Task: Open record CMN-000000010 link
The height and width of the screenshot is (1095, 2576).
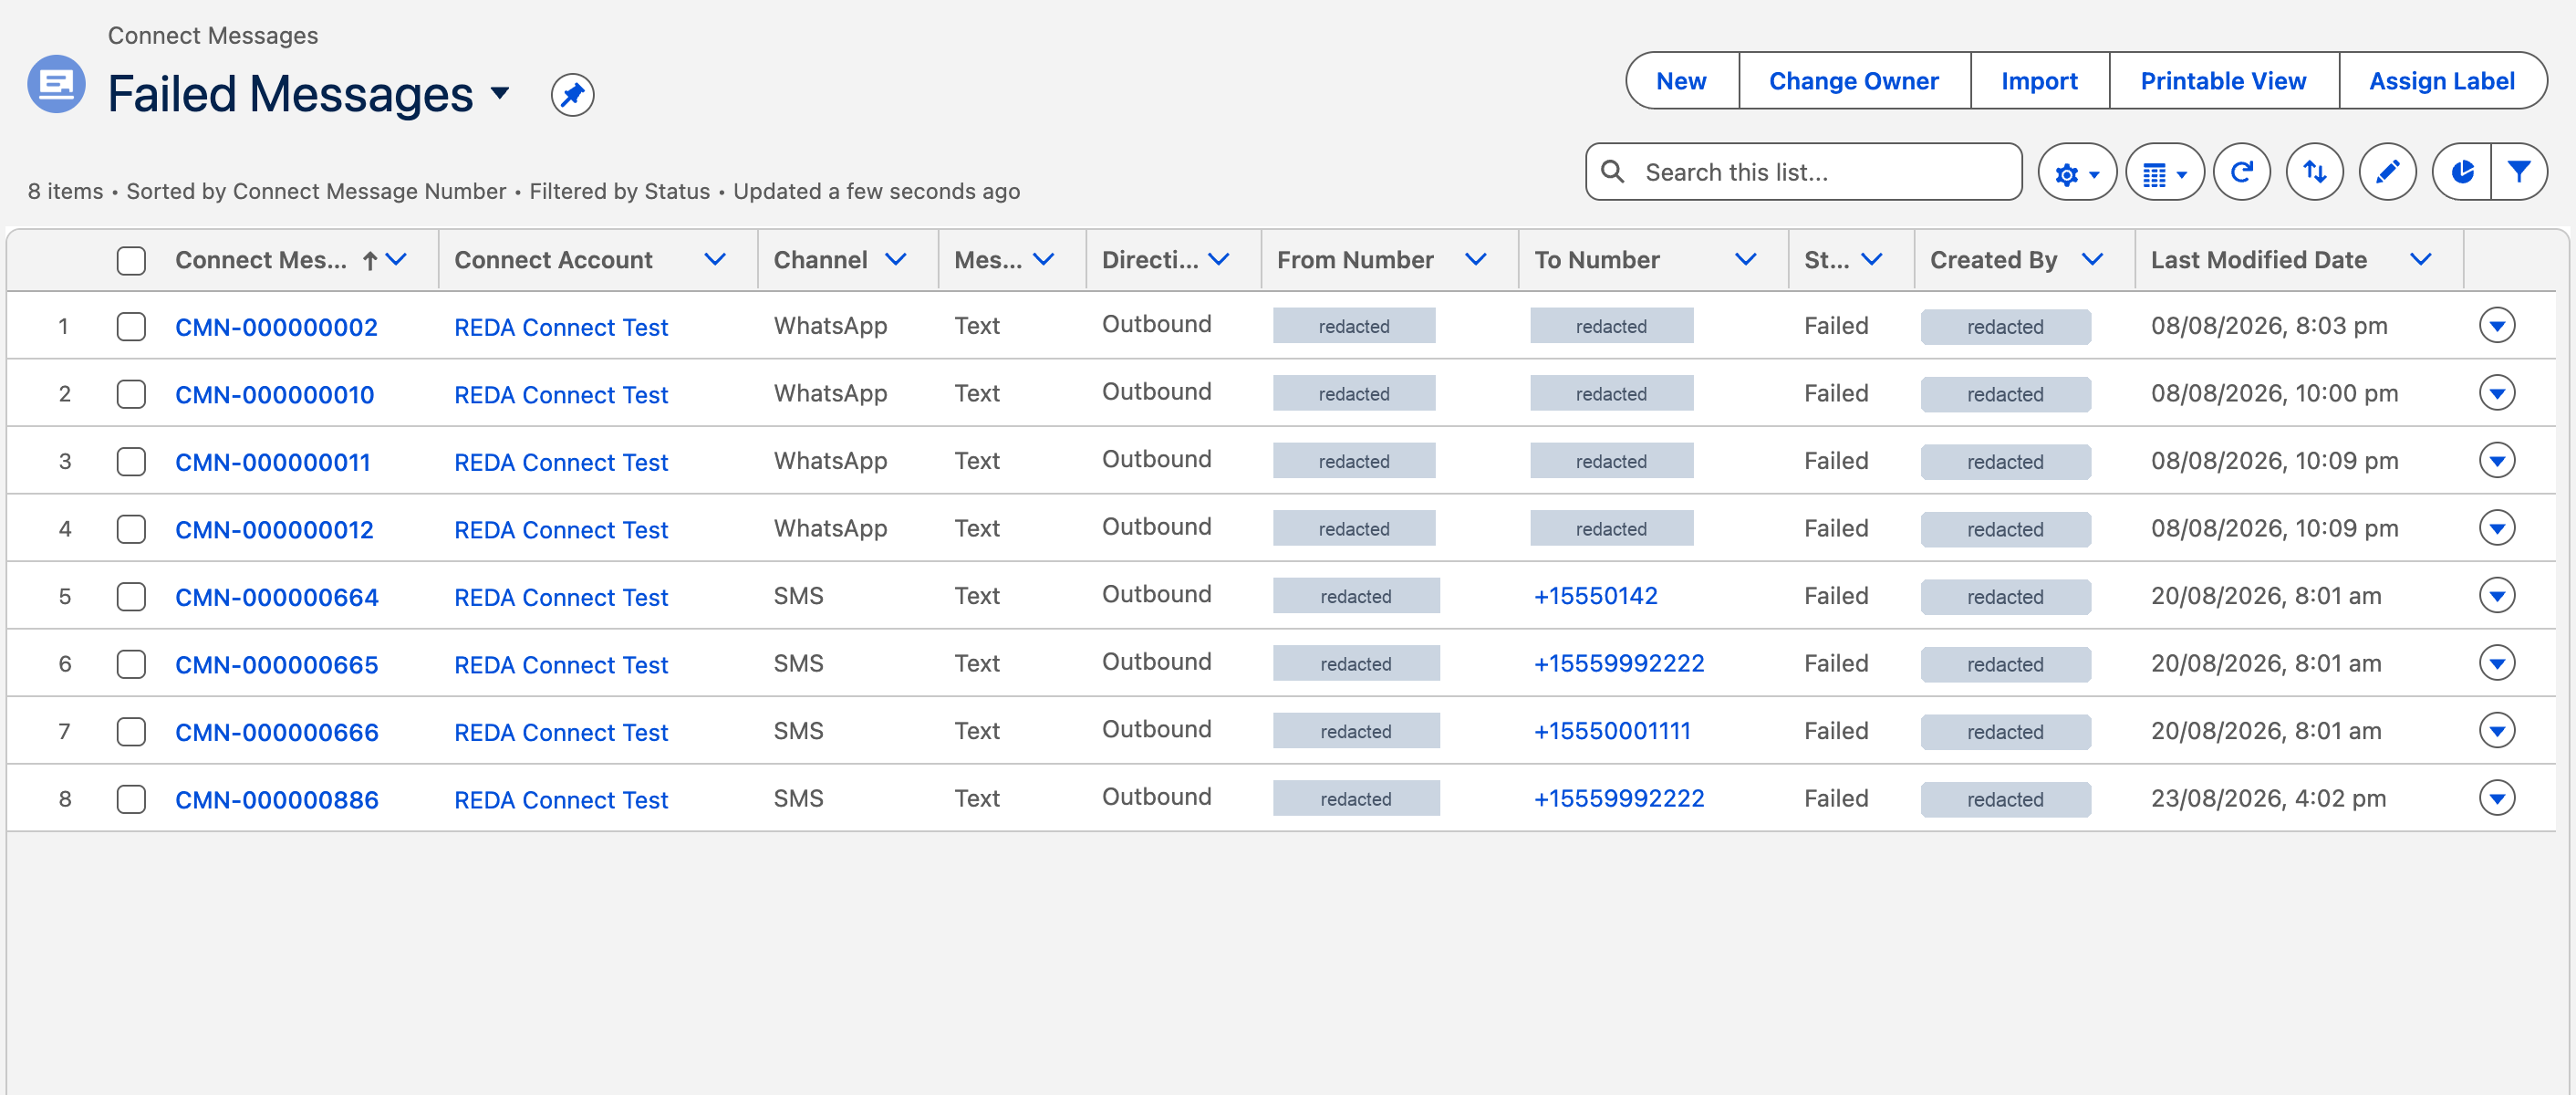Action: (274, 395)
